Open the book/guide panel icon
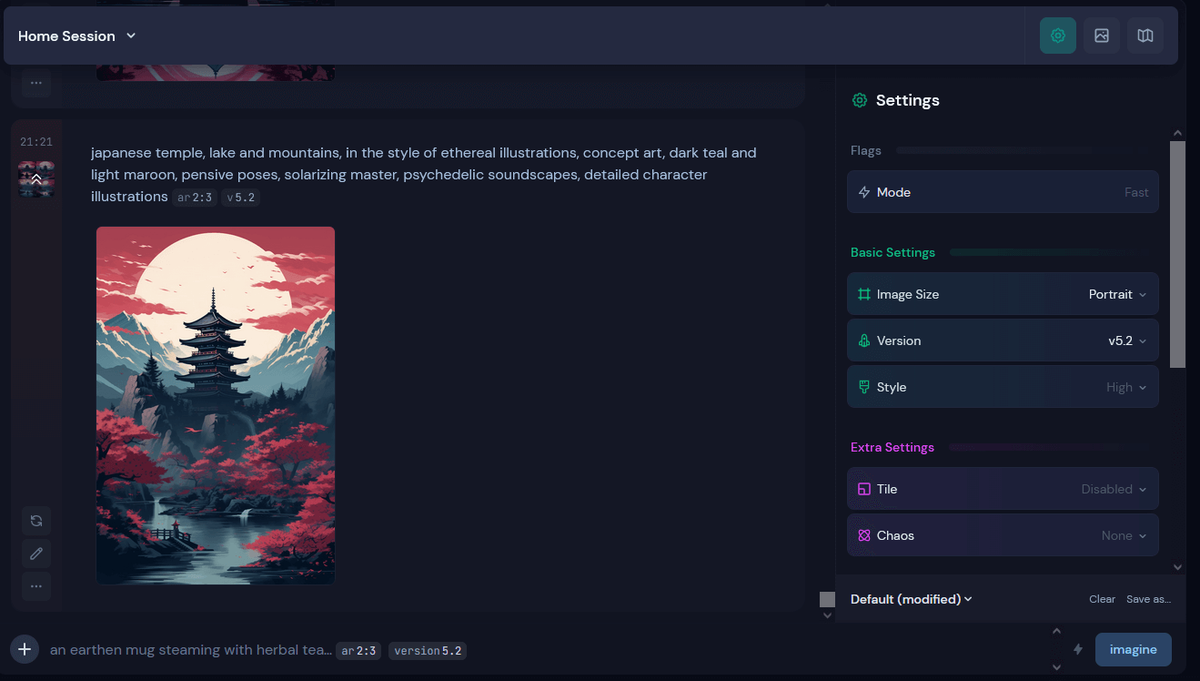This screenshot has width=1200, height=681. point(1145,36)
